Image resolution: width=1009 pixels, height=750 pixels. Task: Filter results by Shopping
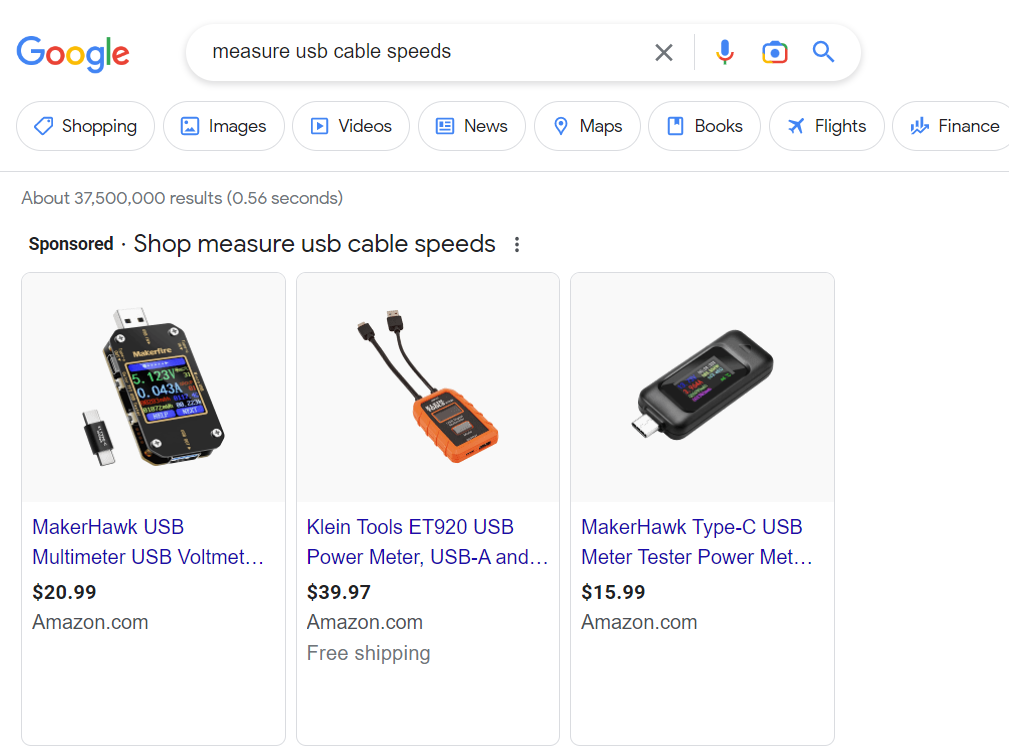pos(85,126)
